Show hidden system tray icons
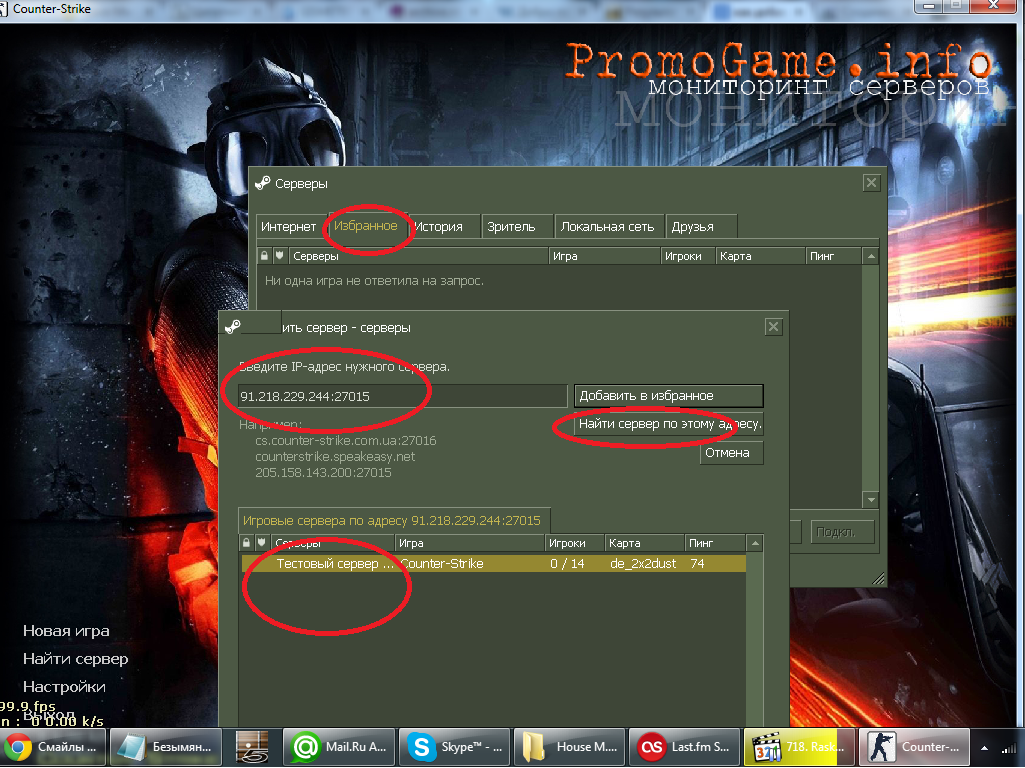This screenshot has height=768, width=1025. [984, 748]
